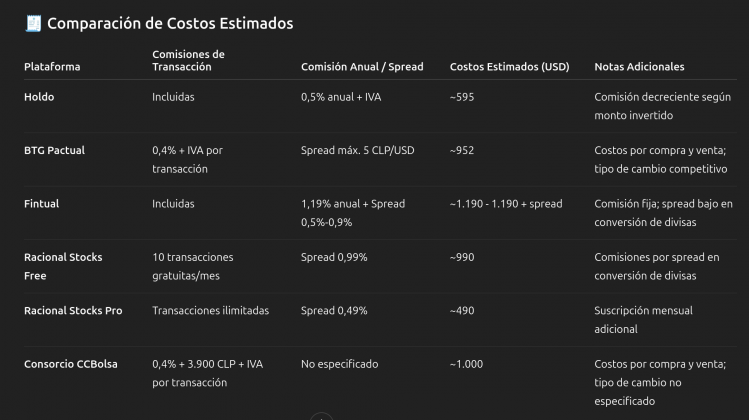This screenshot has height=420, width=749.
Task: Click the 'Comisiones de Transacción' column header
Action: 188,61
